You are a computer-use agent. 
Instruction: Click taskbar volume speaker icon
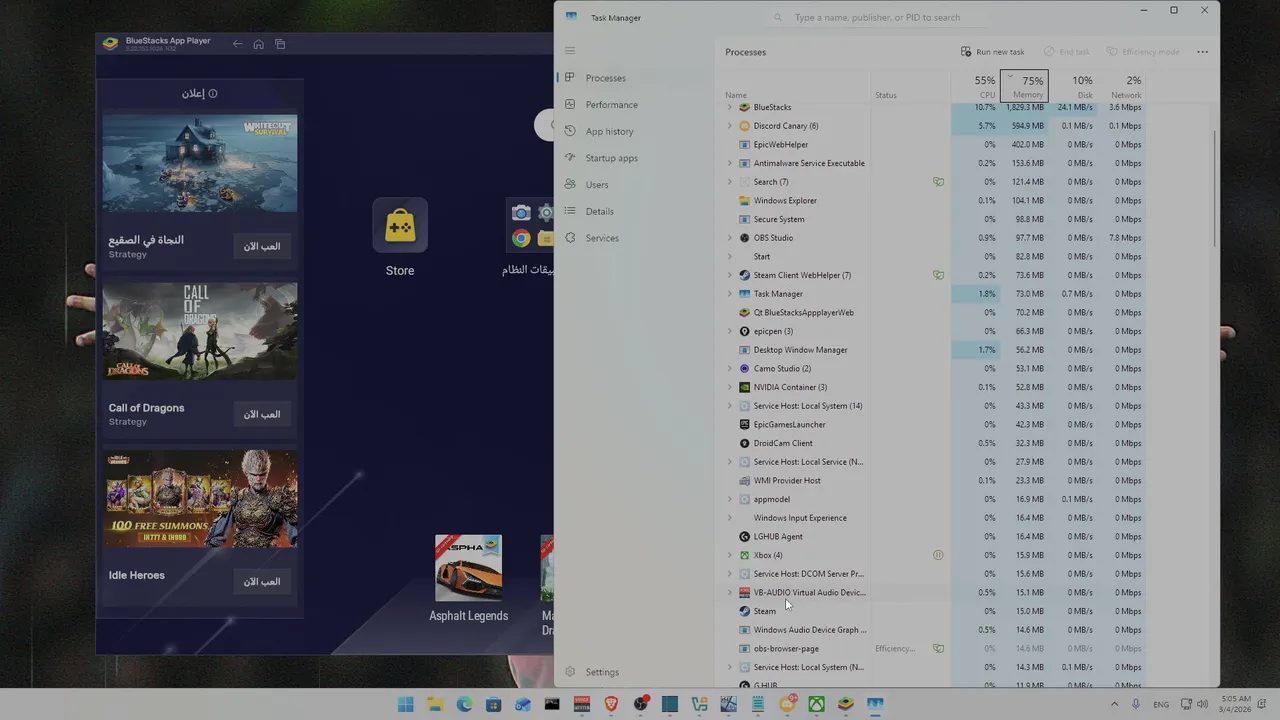click(1202, 704)
